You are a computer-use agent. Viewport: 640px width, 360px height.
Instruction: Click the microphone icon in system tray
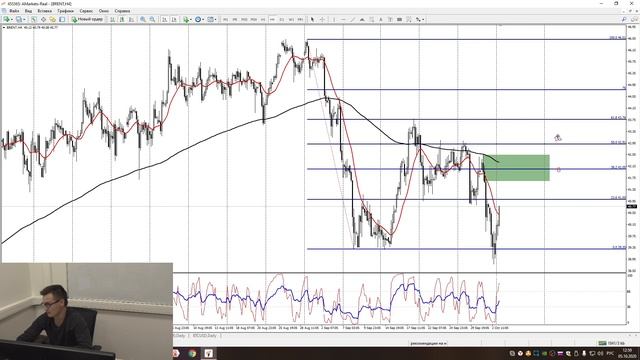pos(584,353)
